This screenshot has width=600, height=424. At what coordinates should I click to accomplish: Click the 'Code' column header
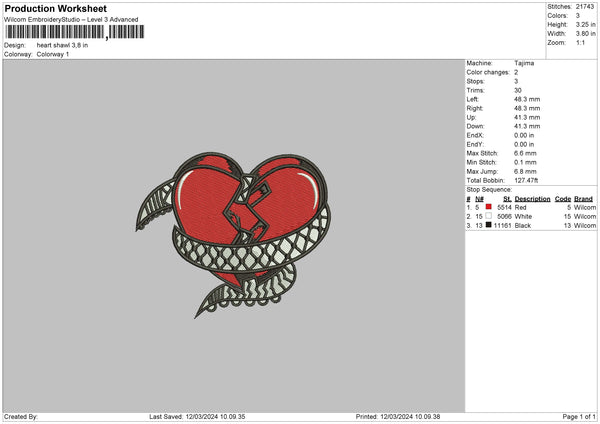[563, 199]
